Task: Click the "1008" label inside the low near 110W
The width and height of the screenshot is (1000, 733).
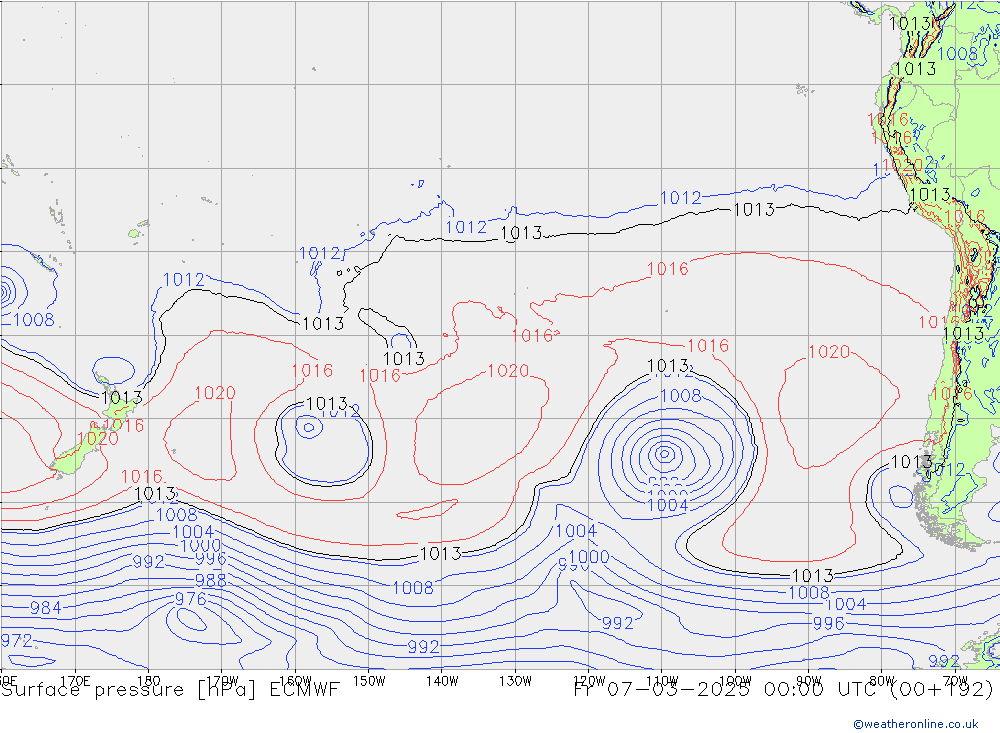Action: (680, 396)
